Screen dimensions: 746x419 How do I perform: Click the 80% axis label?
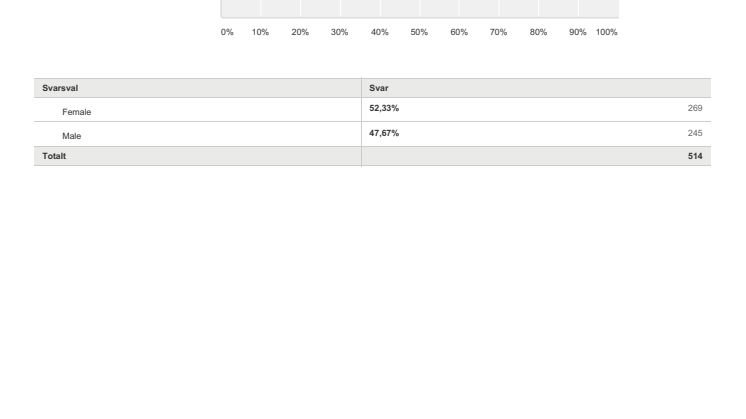tap(538, 33)
